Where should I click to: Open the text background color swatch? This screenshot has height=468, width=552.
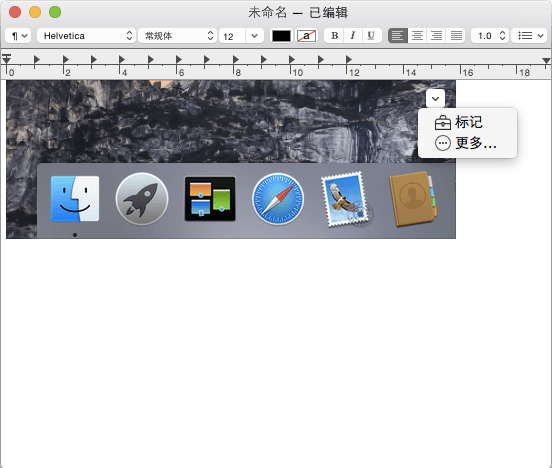tap(307, 36)
